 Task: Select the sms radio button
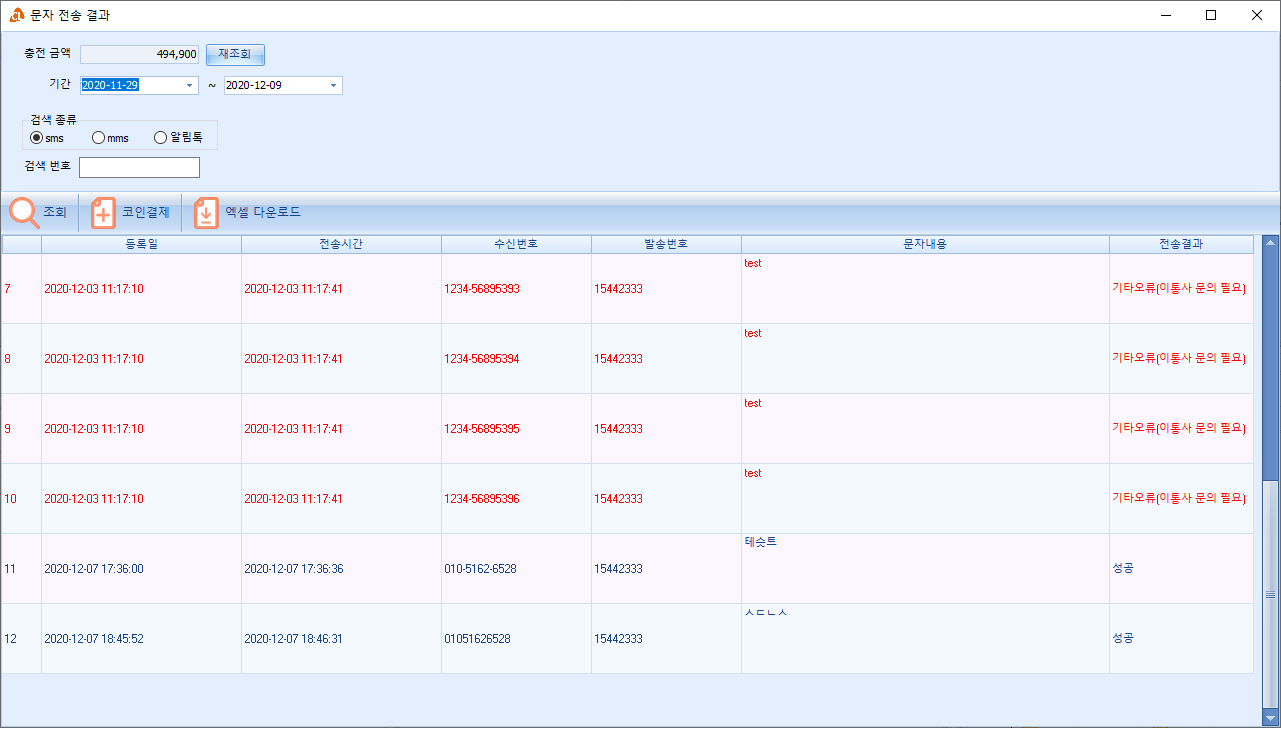[x=37, y=138]
